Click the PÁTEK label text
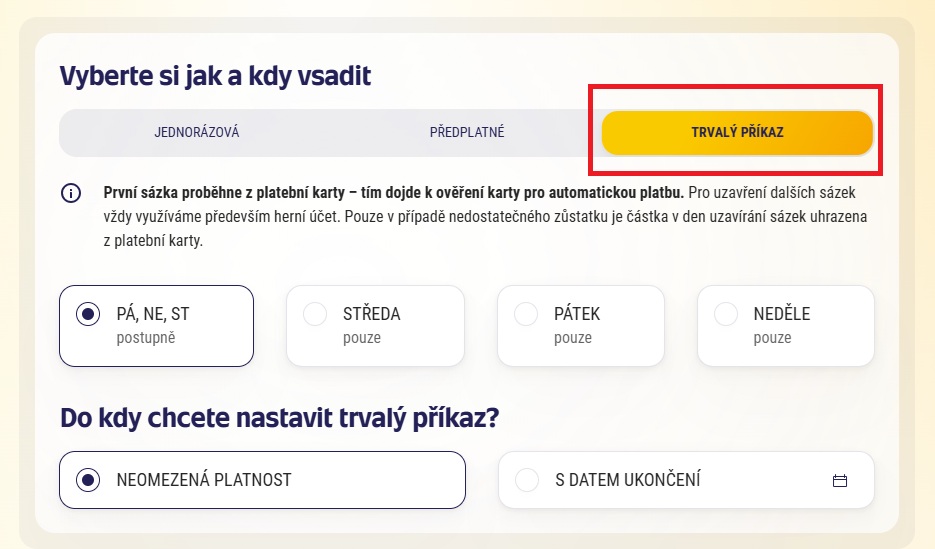The image size is (935, 549). click(577, 314)
